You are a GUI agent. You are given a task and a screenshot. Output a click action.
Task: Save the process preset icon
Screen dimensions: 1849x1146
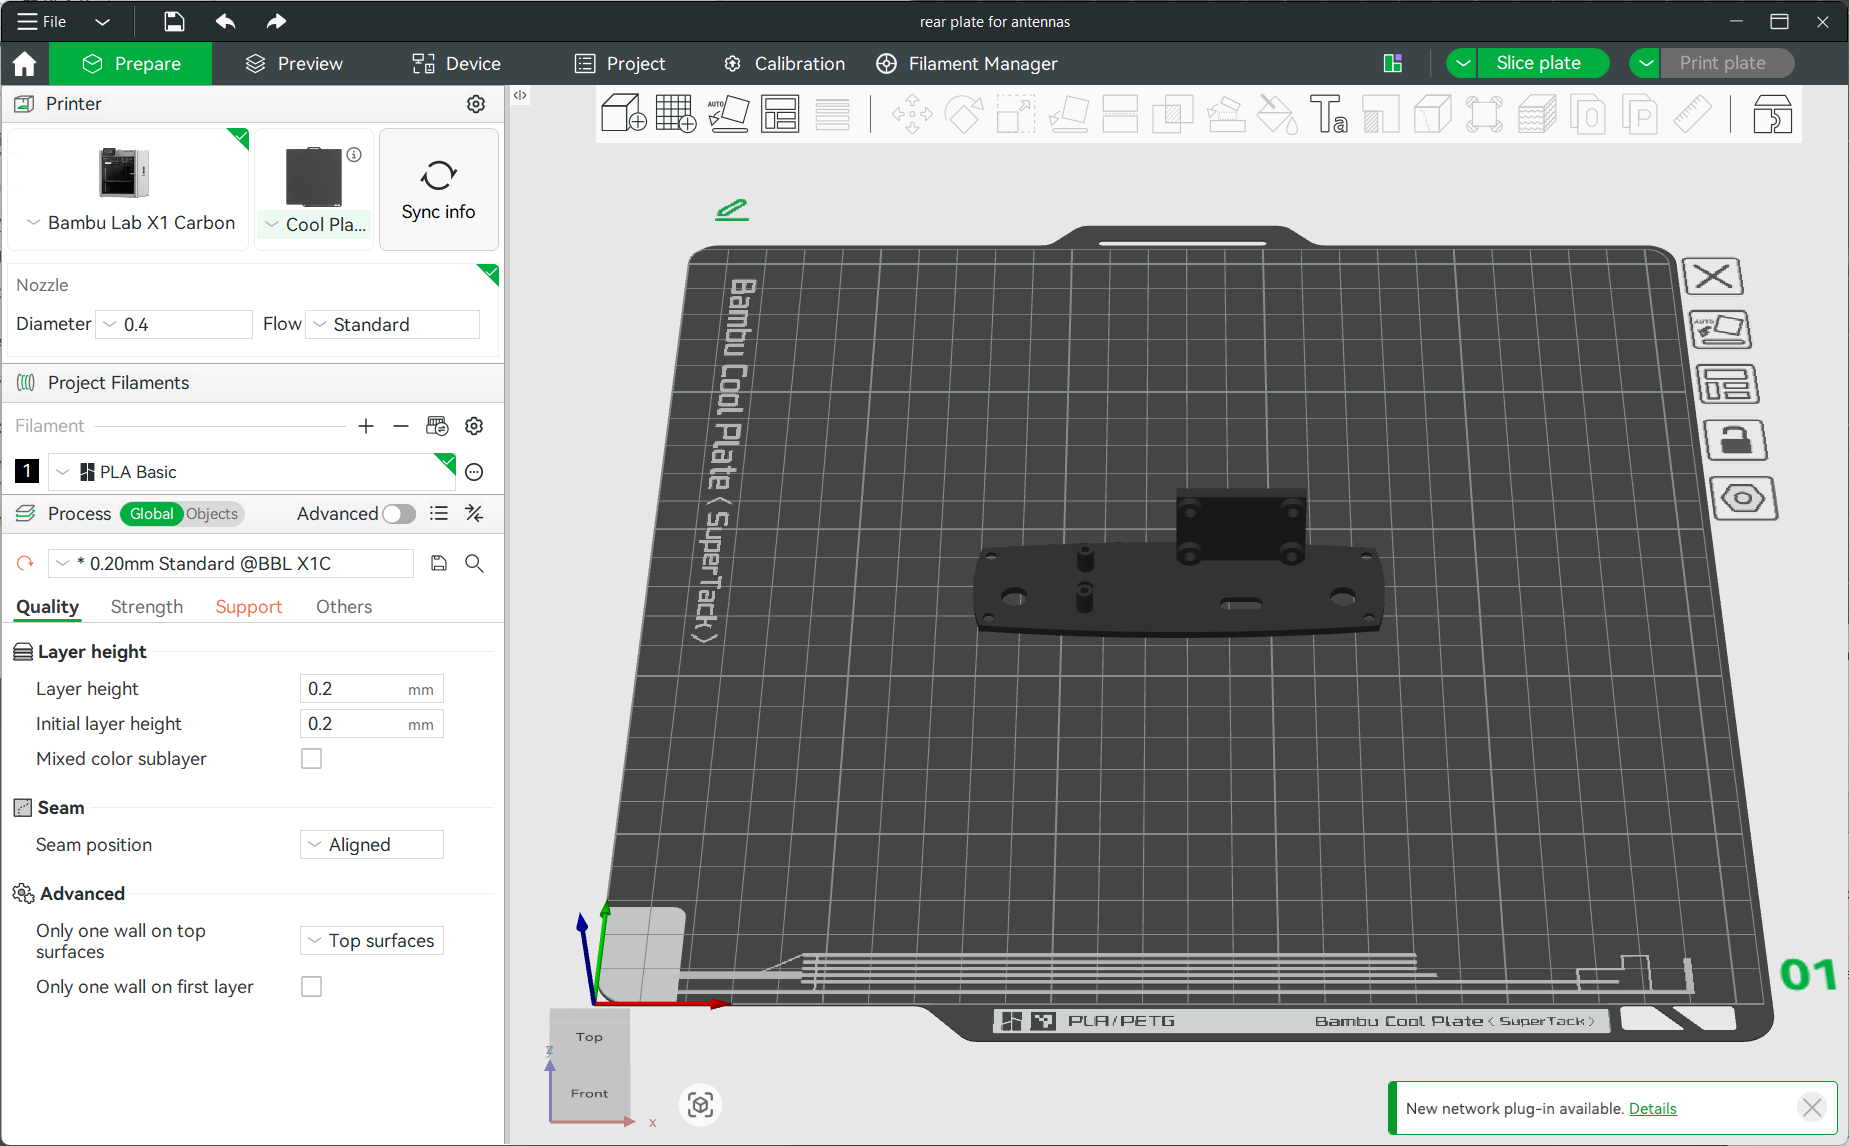[x=438, y=563]
